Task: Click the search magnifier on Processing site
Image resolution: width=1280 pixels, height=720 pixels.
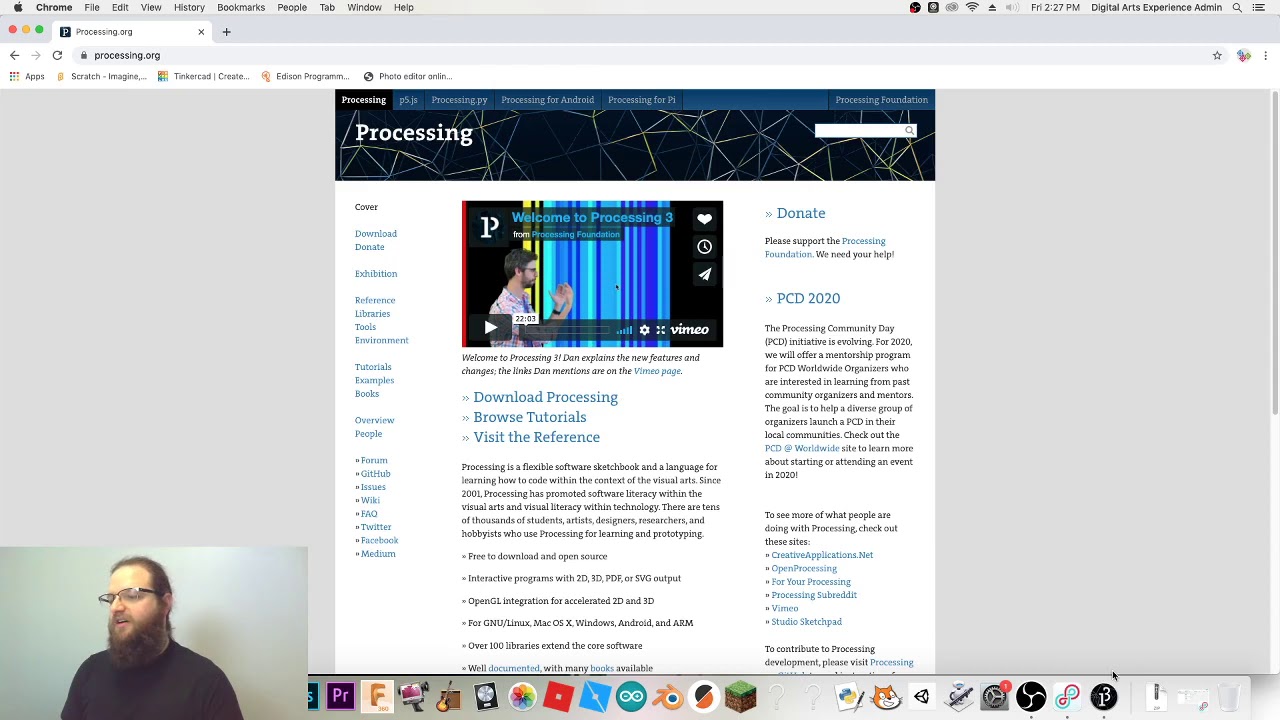Action: (909, 131)
